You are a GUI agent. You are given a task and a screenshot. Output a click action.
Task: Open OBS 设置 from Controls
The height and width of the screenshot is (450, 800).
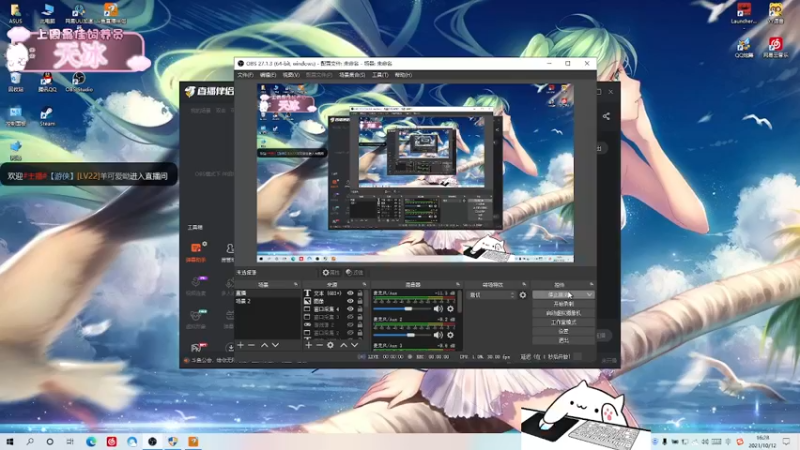[x=563, y=332]
